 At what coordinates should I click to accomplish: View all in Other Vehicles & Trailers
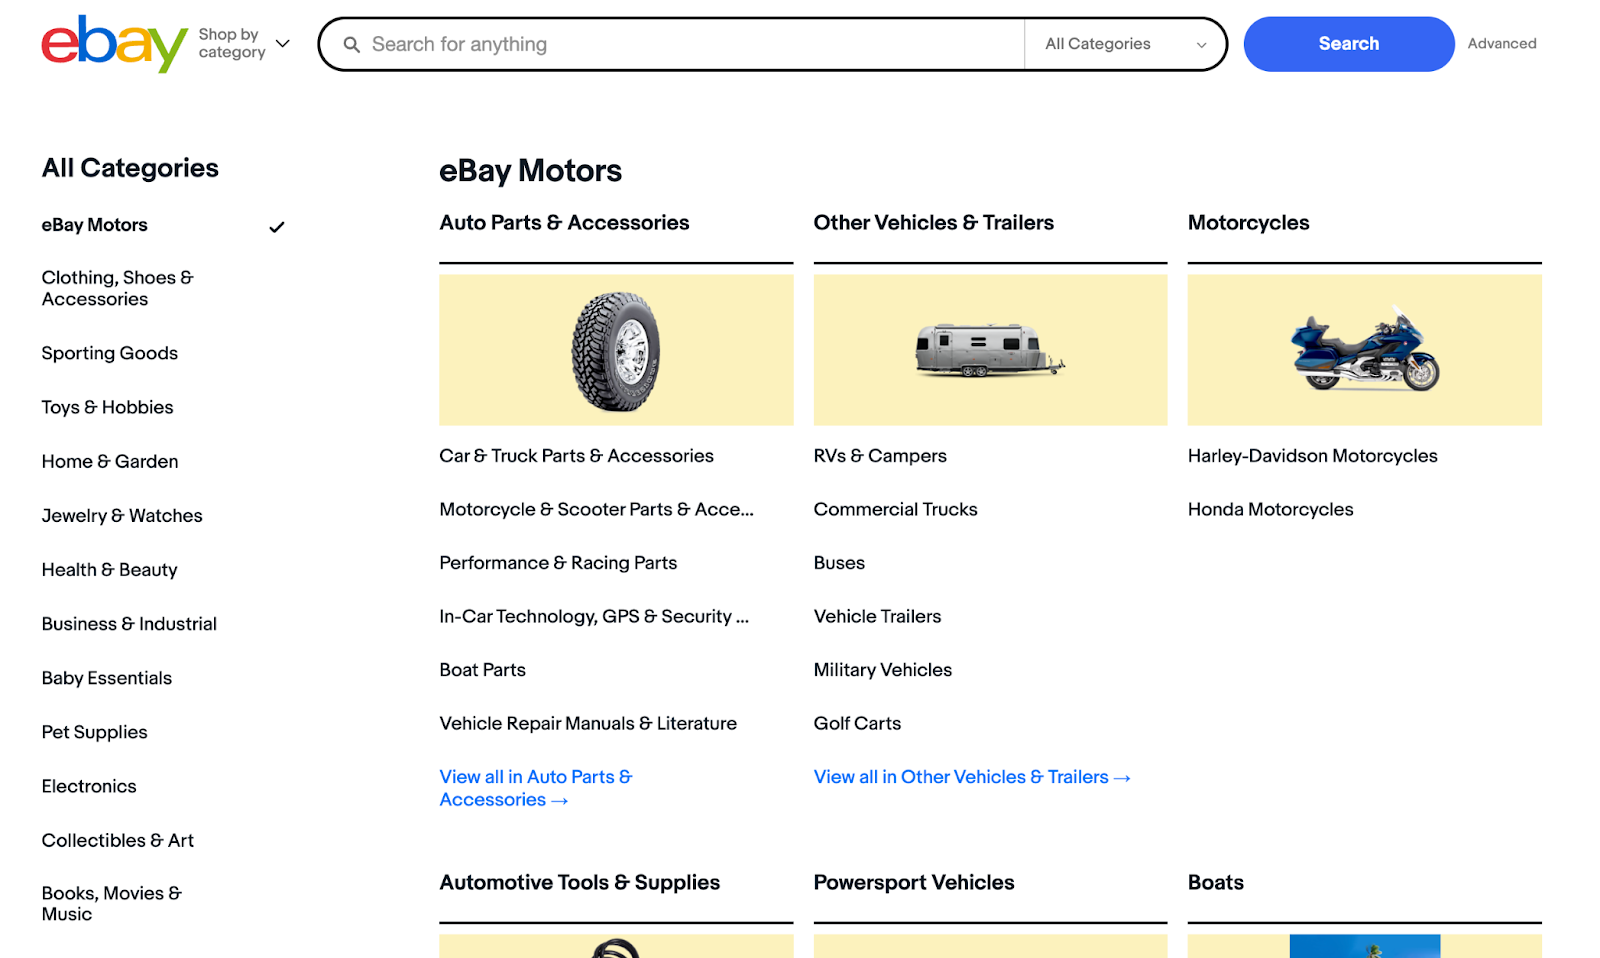[x=972, y=777]
